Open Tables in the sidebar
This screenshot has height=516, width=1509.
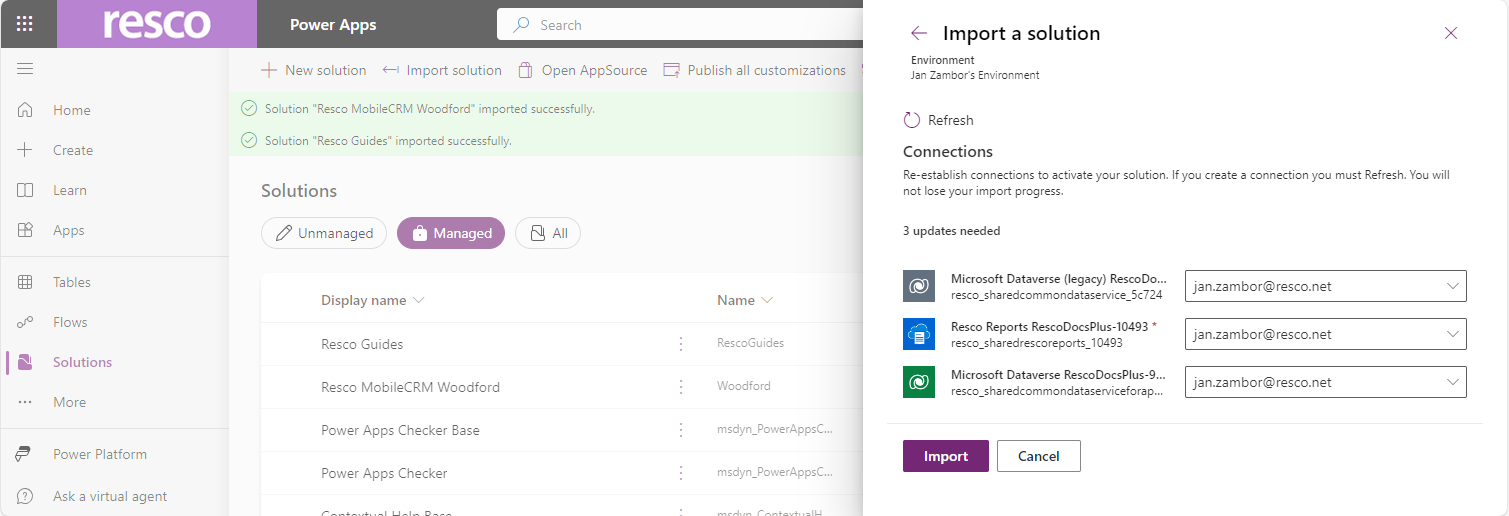tap(72, 282)
